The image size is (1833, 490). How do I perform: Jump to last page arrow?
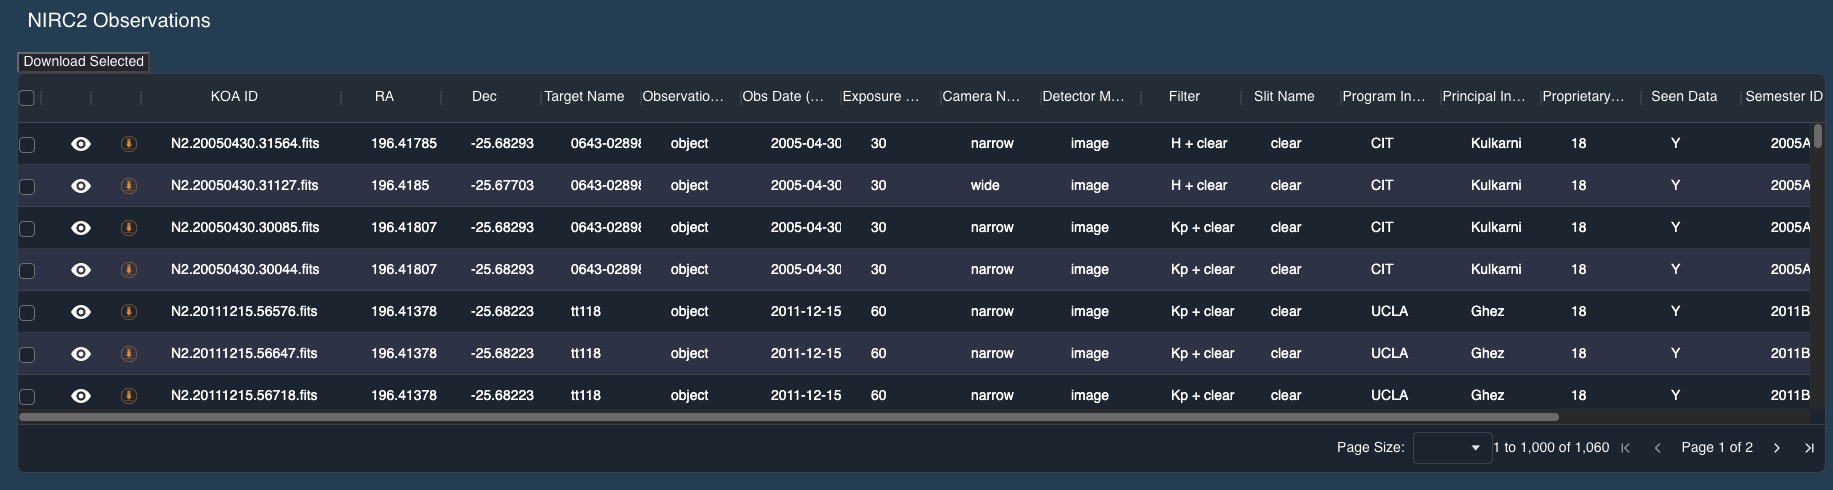[x=1809, y=448]
